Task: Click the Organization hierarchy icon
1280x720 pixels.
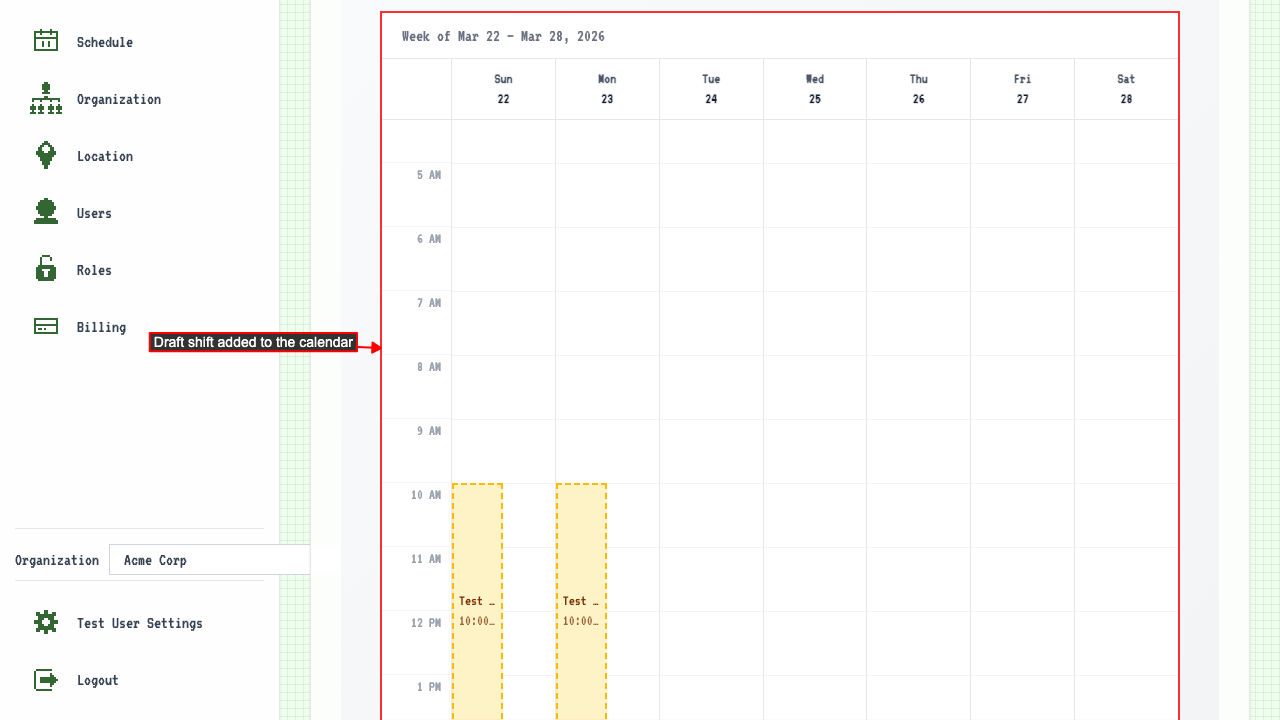Action: pos(46,98)
